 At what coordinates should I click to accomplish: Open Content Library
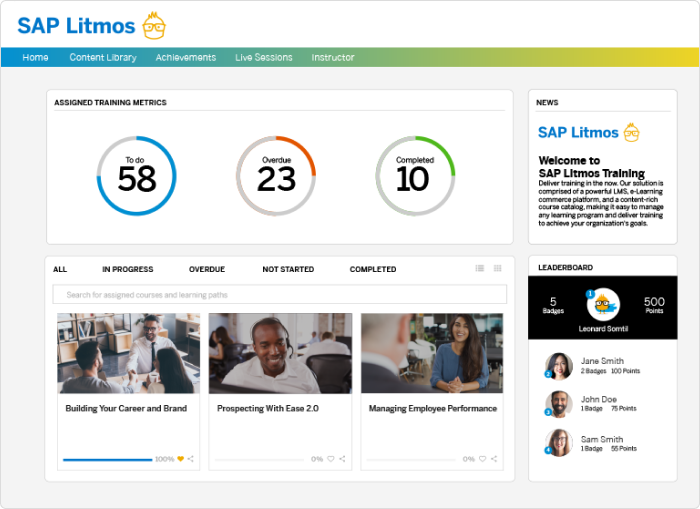[103, 57]
